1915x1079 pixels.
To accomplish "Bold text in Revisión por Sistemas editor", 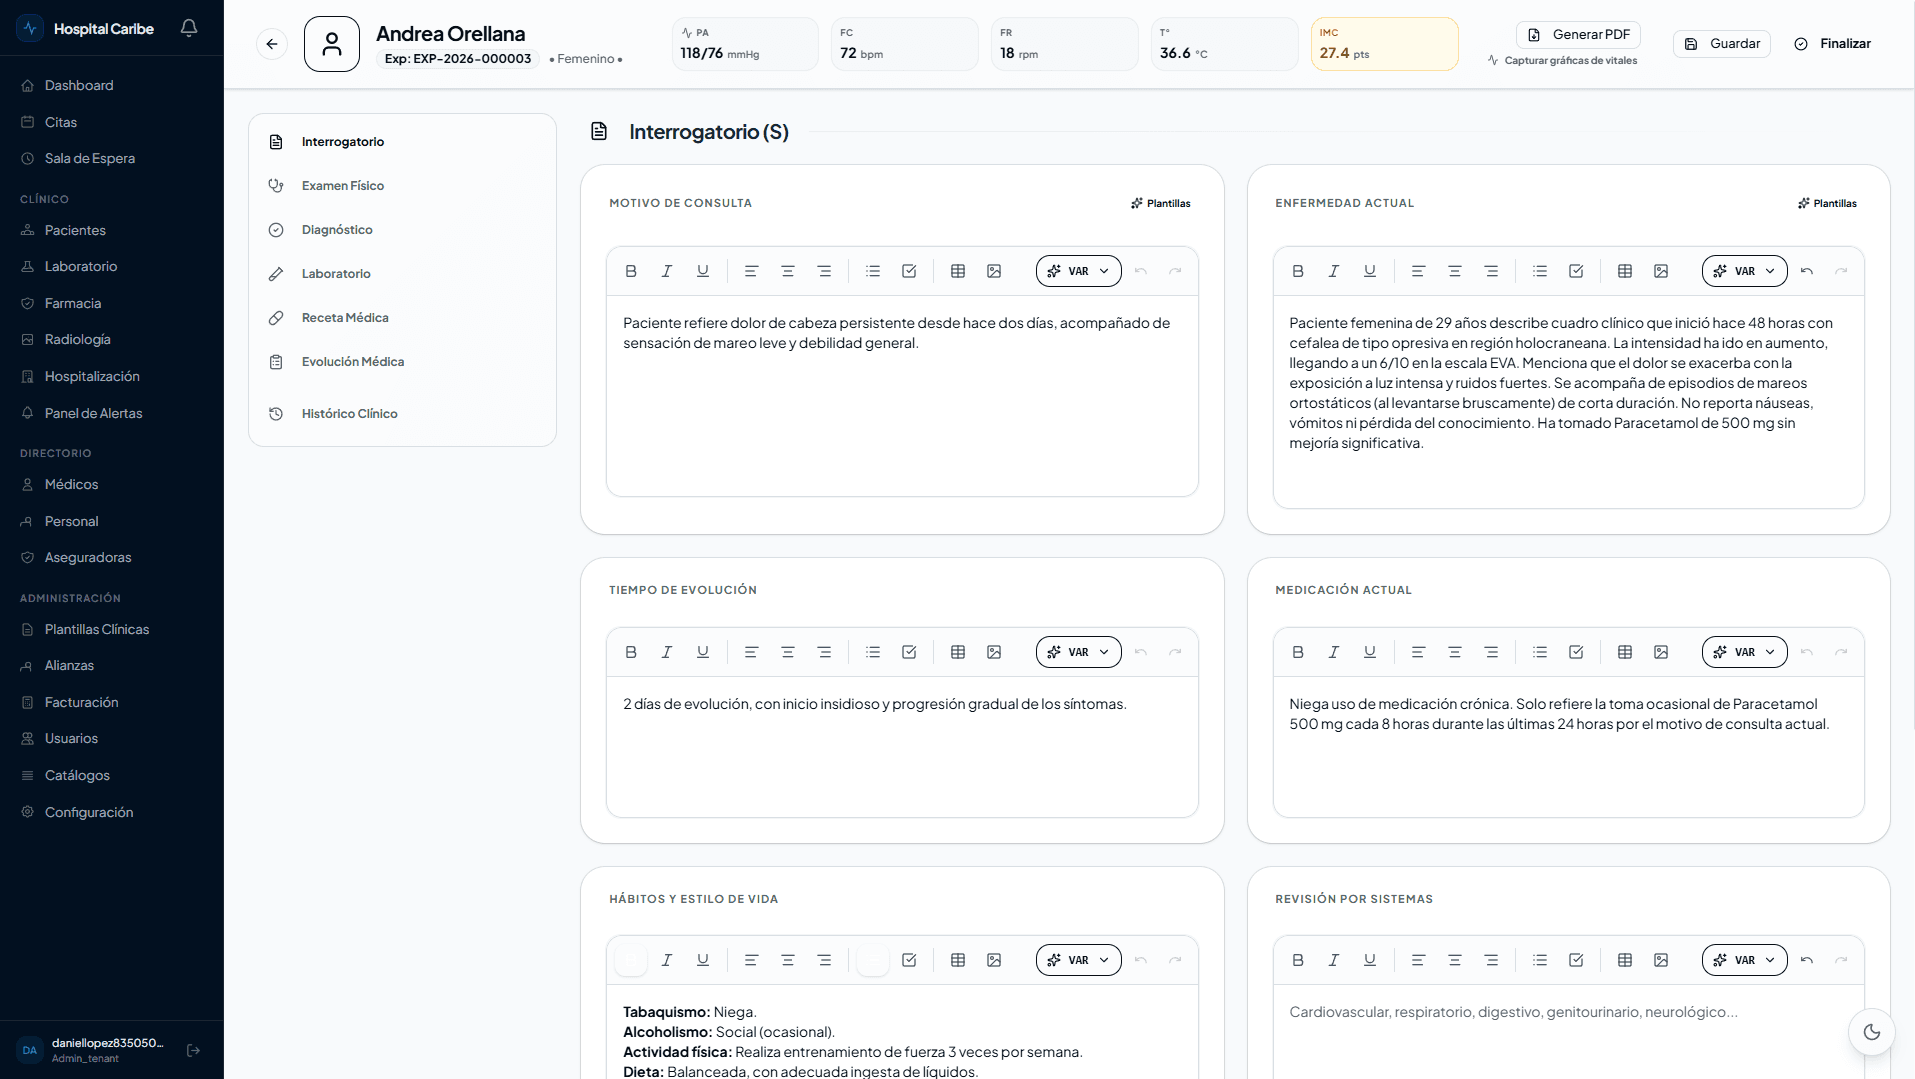I will (x=1298, y=960).
